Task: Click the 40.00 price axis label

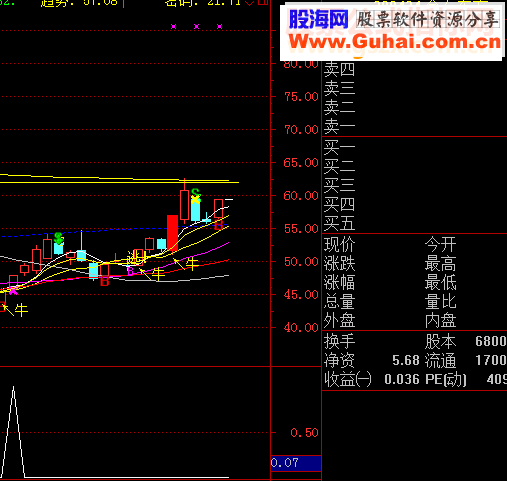Action: (301, 328)
